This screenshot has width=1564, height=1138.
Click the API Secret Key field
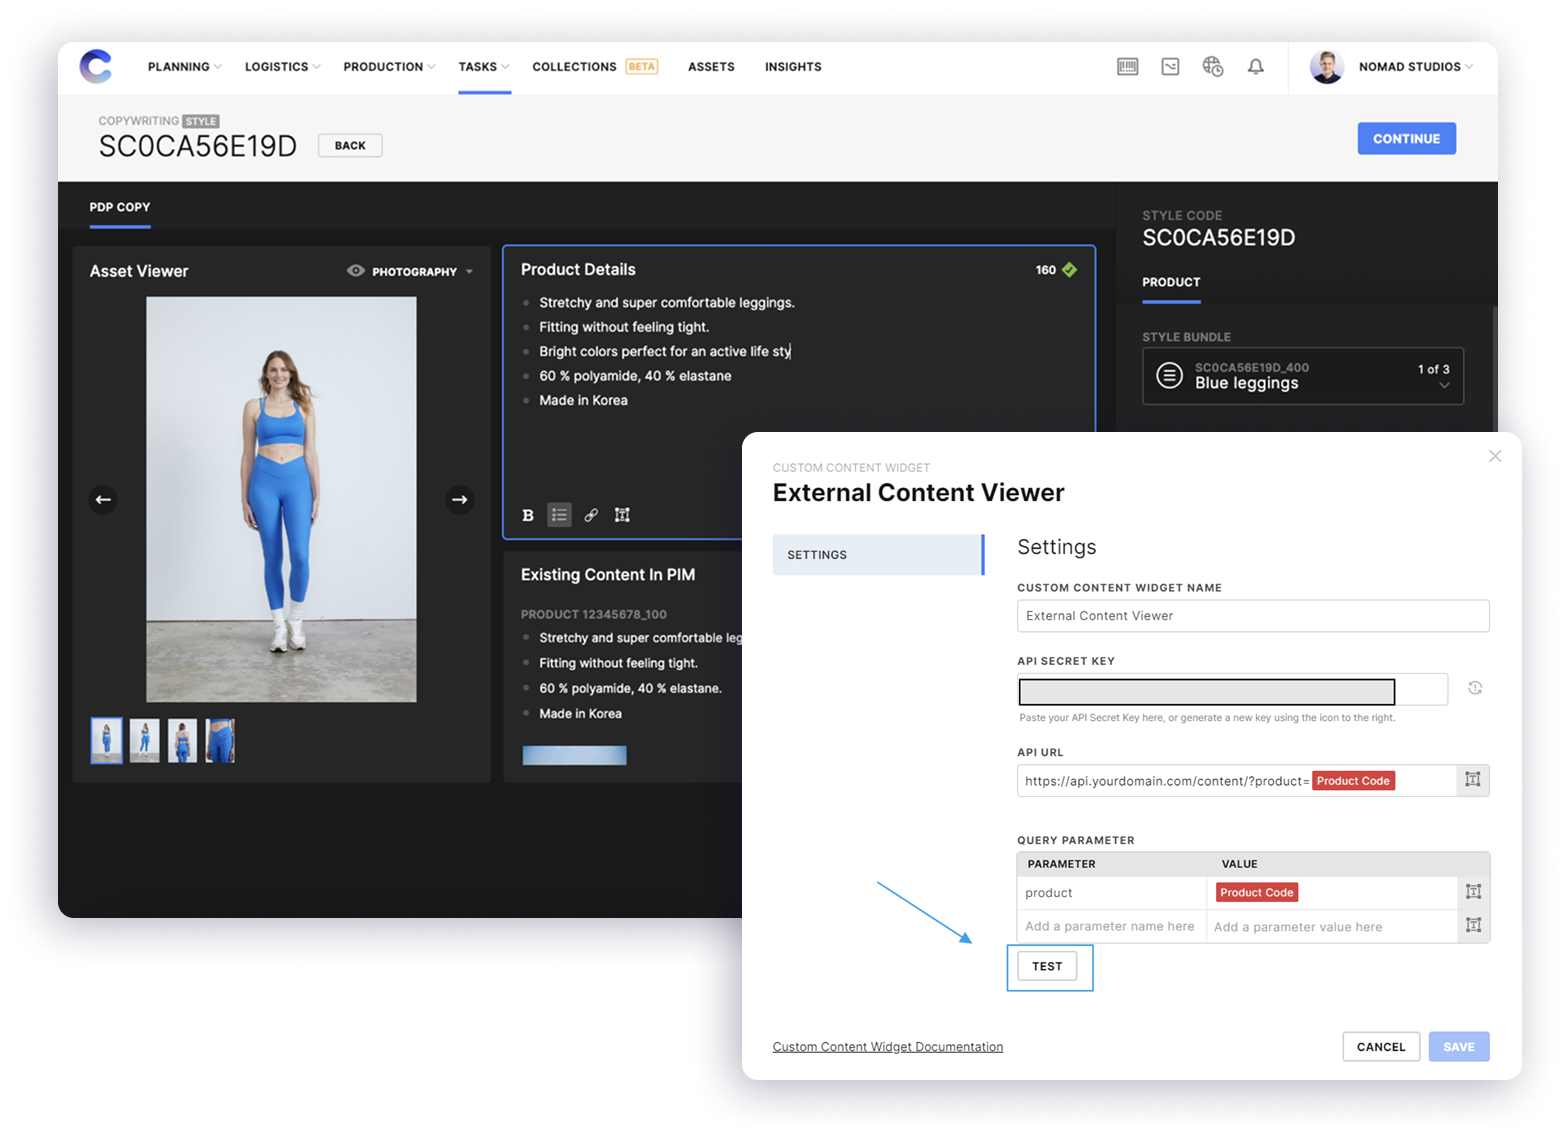point(1232,689)
